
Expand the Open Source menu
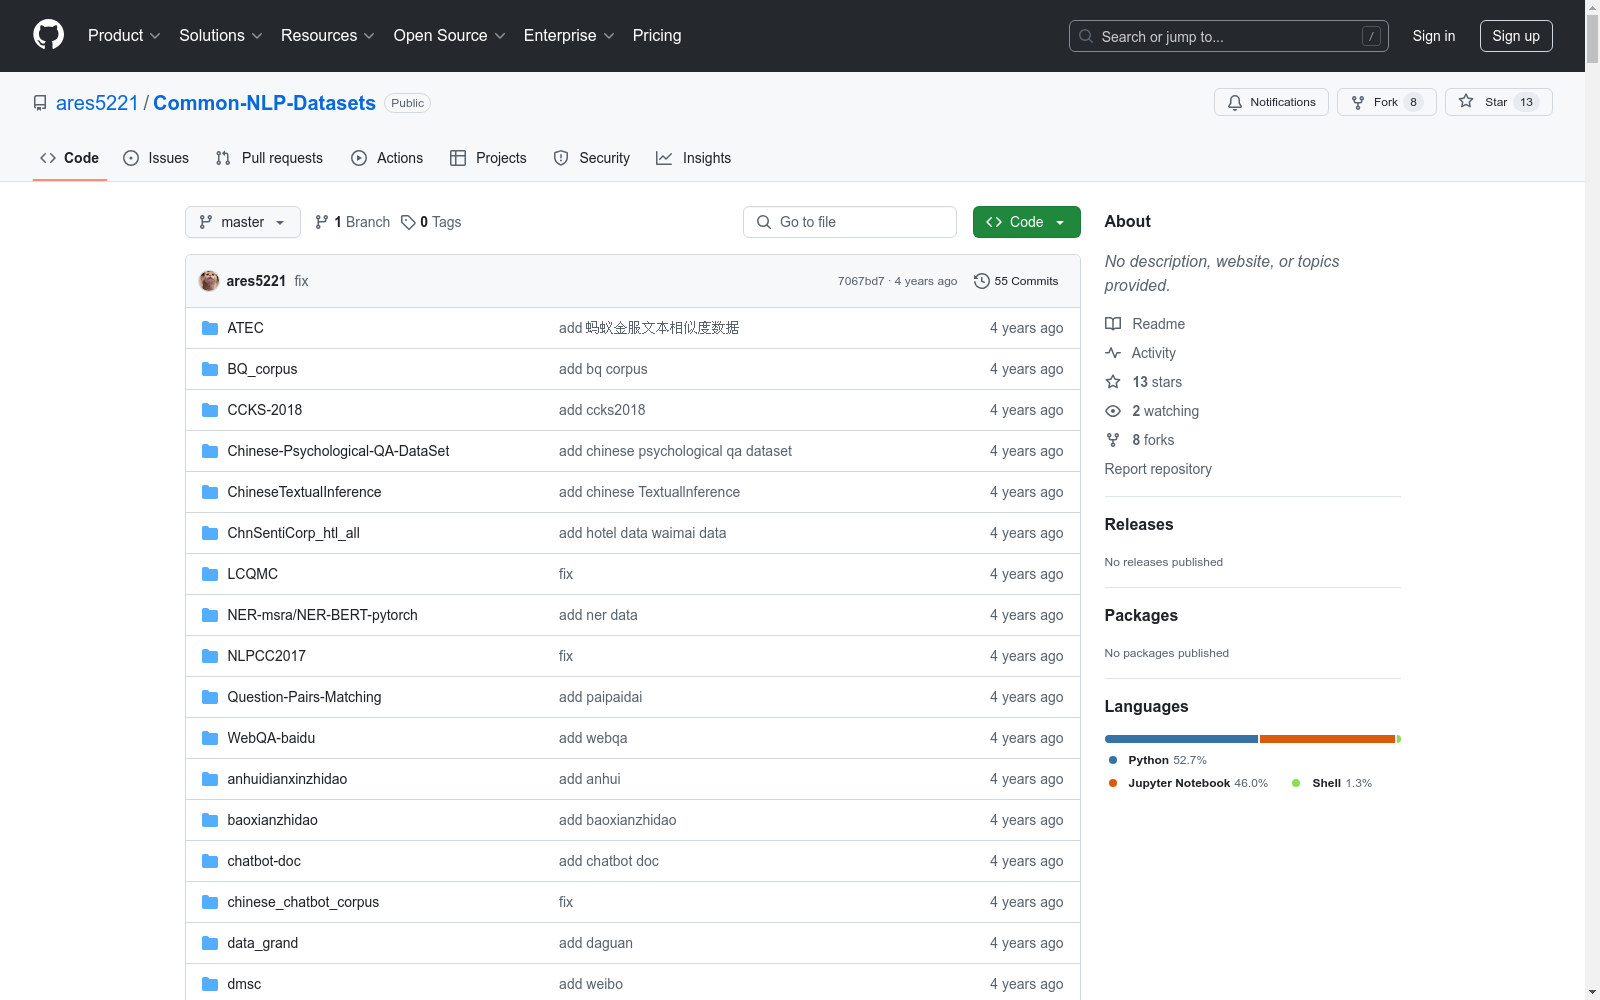450,36
